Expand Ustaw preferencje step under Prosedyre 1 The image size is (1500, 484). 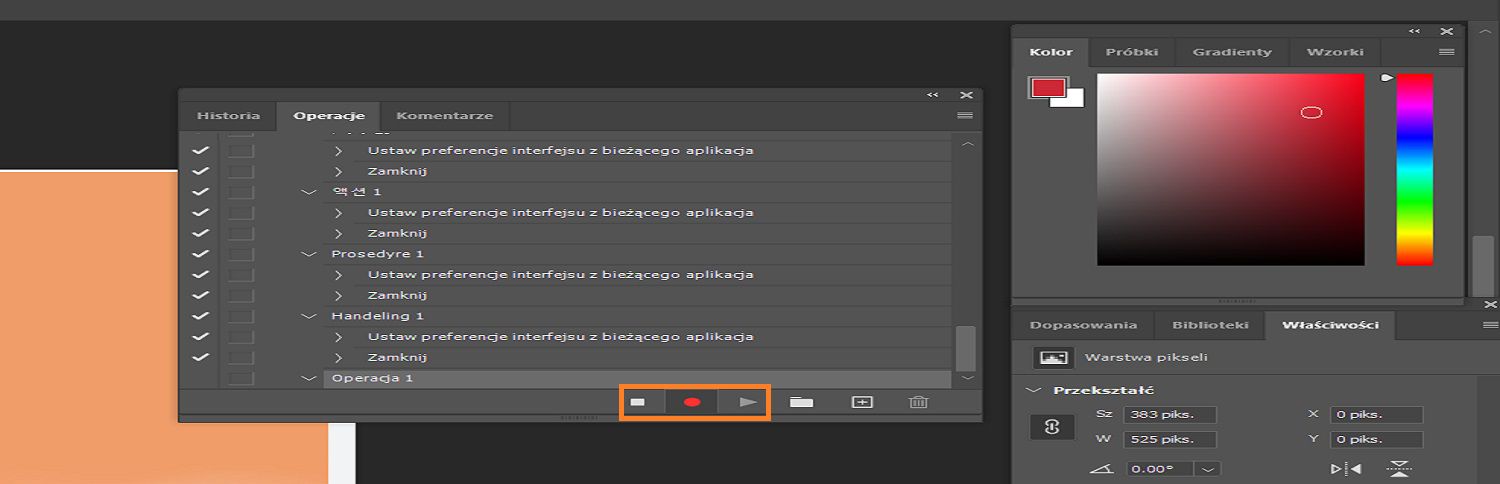(338, 275)
